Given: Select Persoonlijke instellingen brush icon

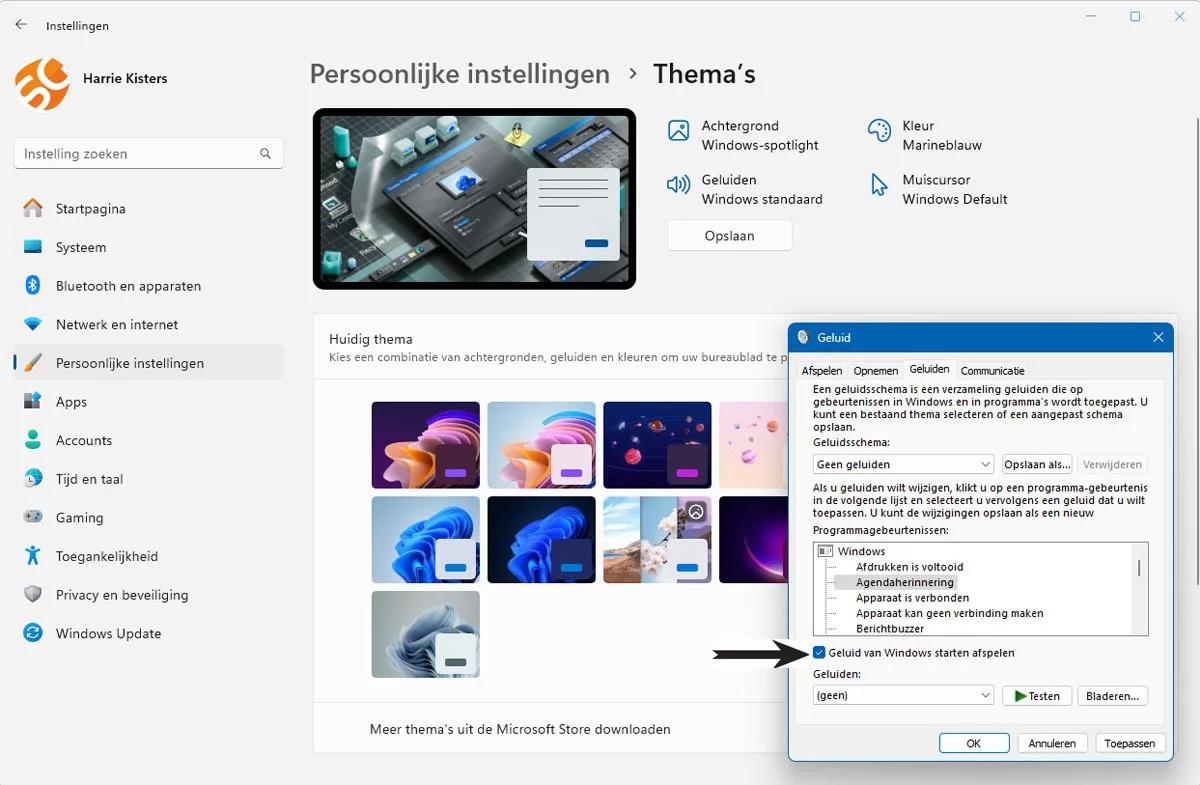Looking at the screenshot, I should tap(33, 363).
